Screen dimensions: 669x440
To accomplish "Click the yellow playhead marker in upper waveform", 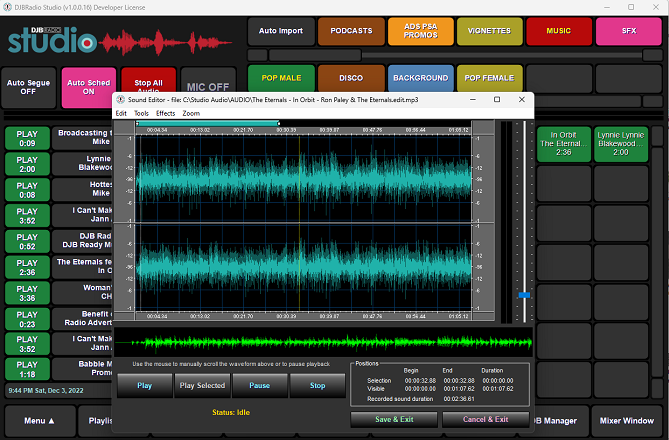I will [x=300, y=179].
